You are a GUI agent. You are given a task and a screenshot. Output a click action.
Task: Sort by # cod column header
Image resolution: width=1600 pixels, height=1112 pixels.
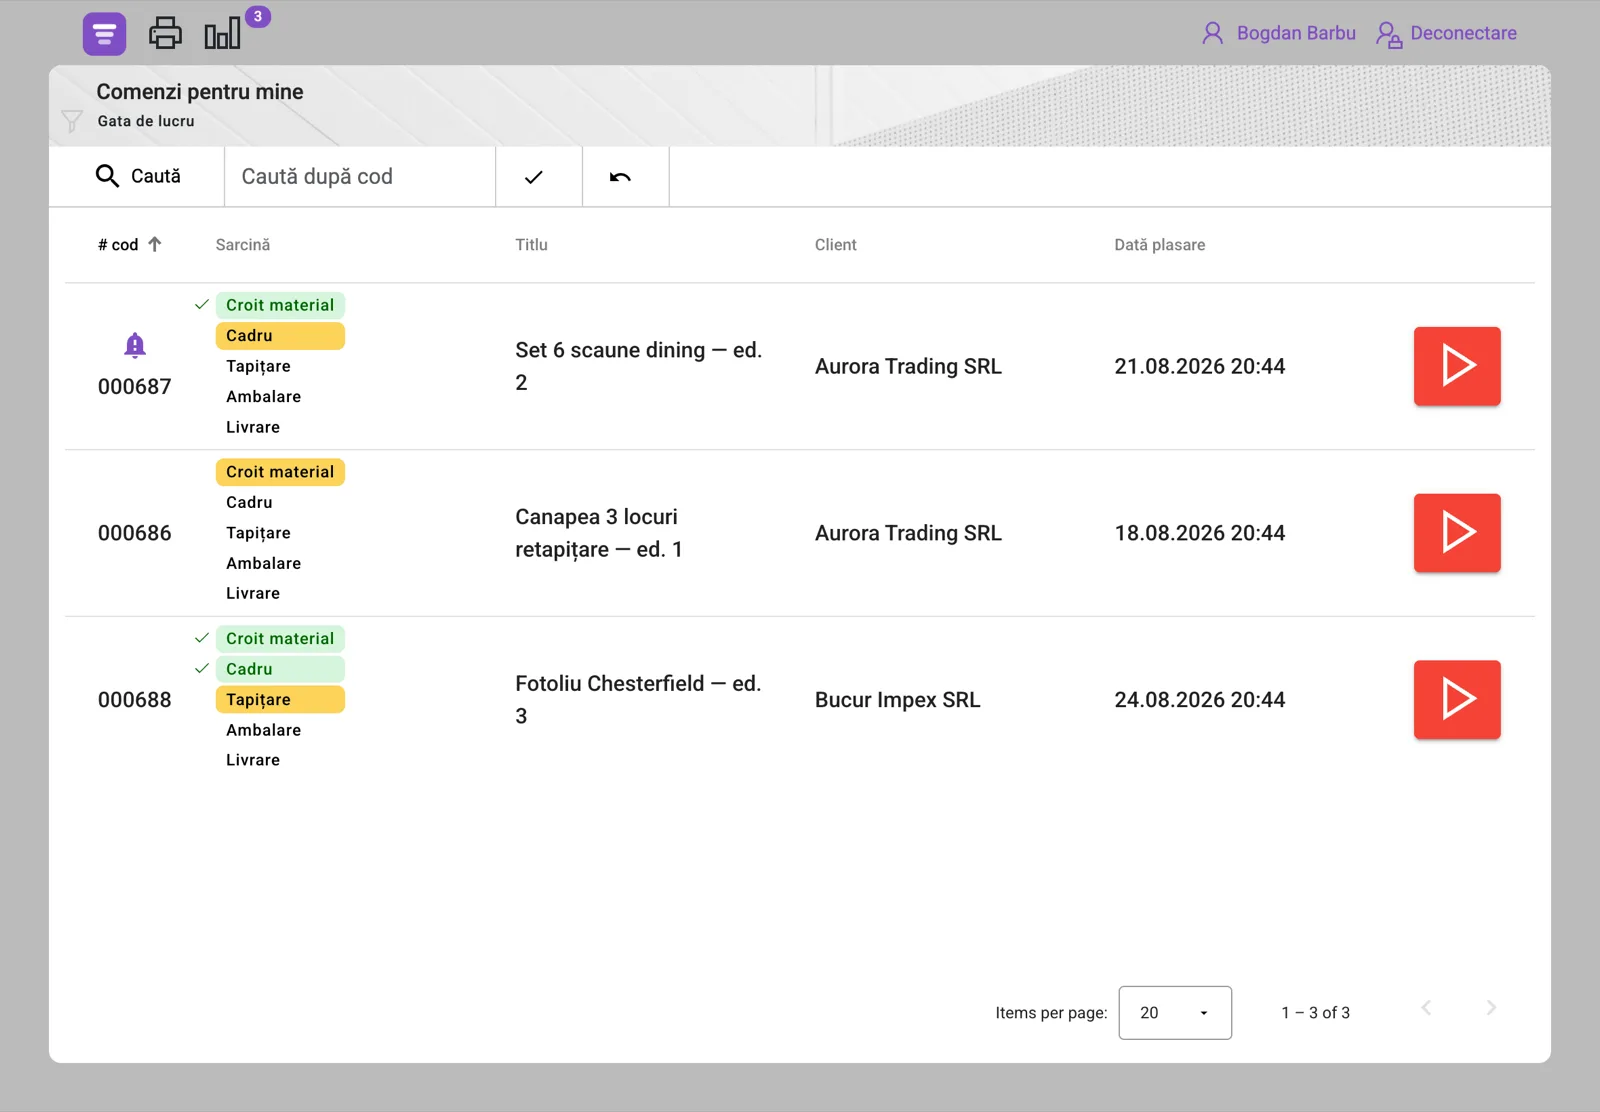click(118, 245)
